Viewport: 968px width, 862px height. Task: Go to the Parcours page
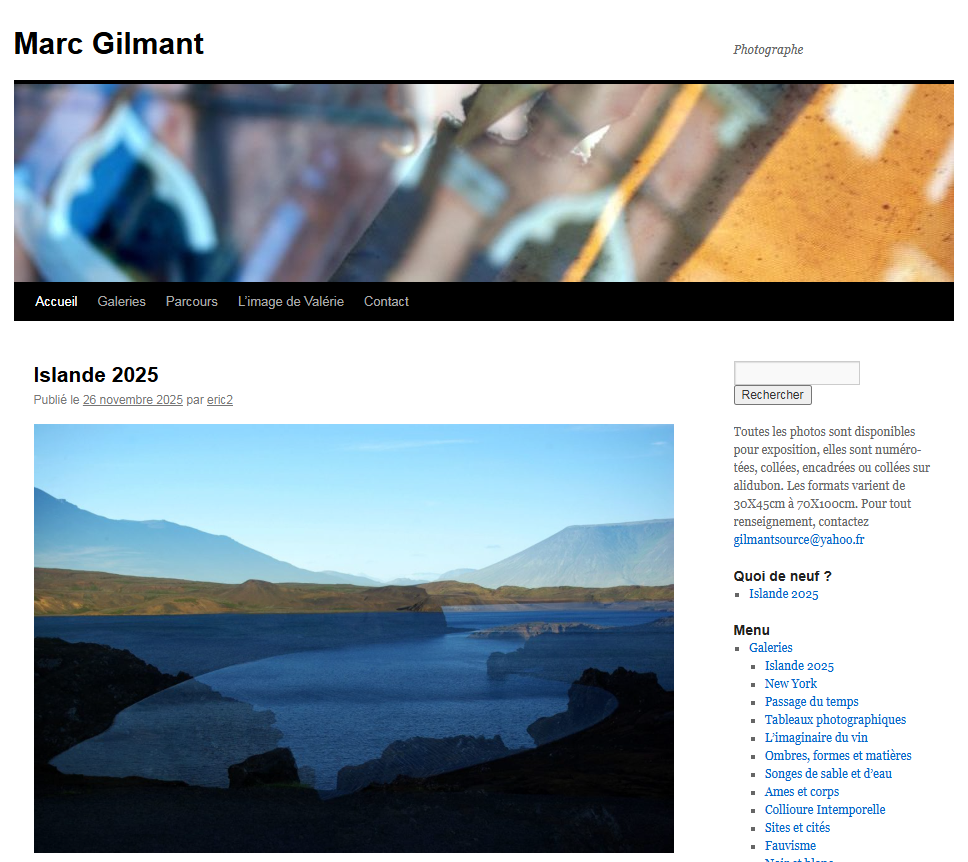[191, 301]
